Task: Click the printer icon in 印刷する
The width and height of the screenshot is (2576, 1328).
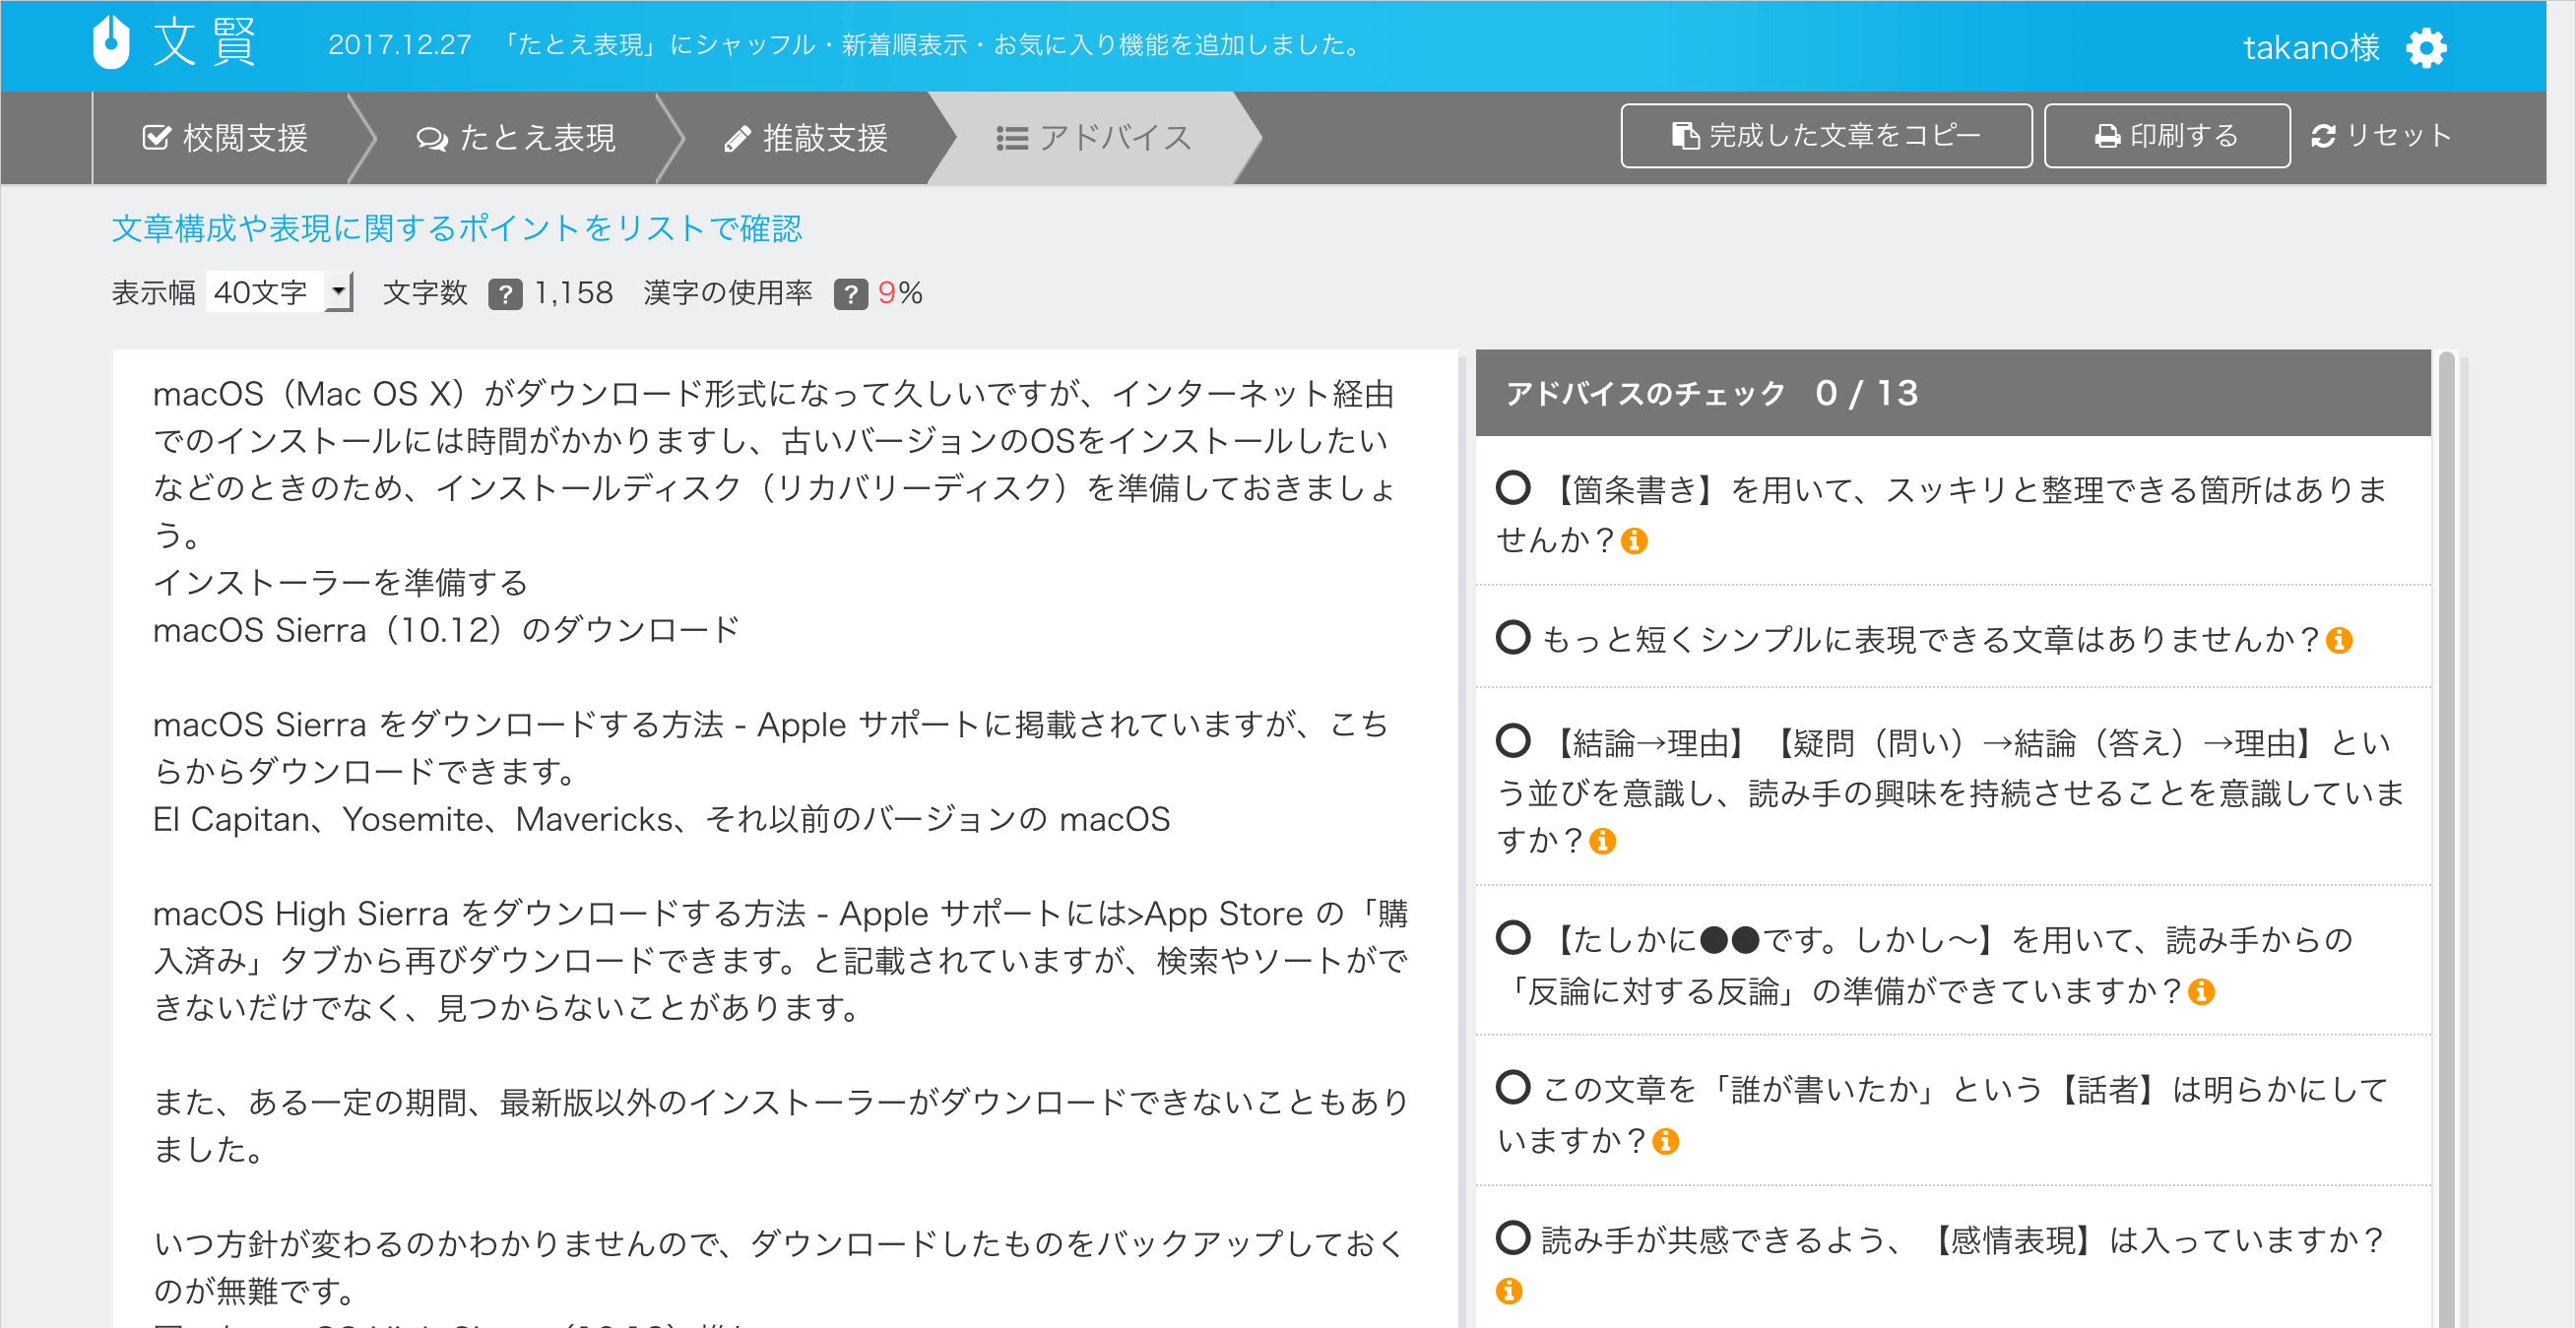Action: point(2107,136)
